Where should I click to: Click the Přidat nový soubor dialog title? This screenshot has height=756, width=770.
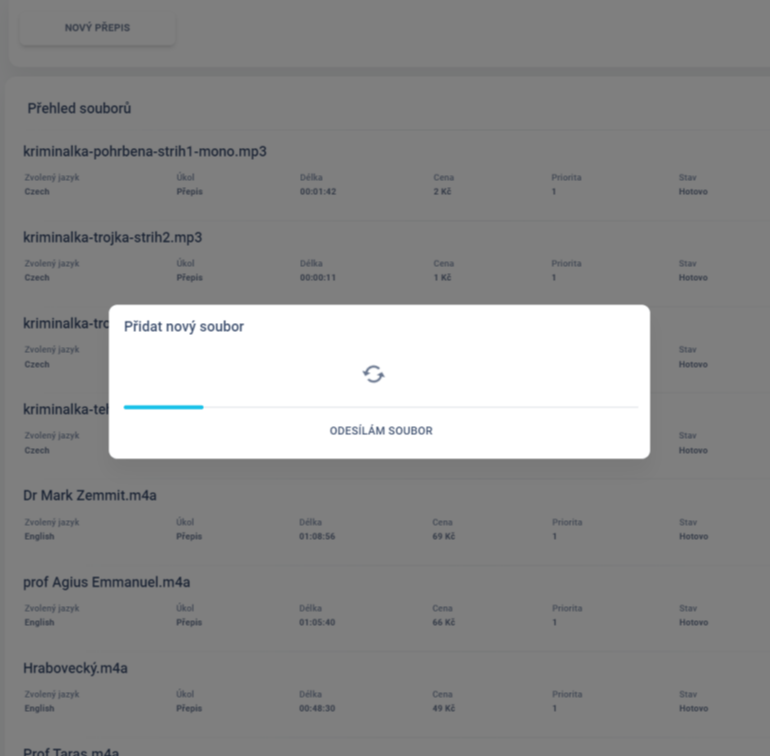pos(184,327)
